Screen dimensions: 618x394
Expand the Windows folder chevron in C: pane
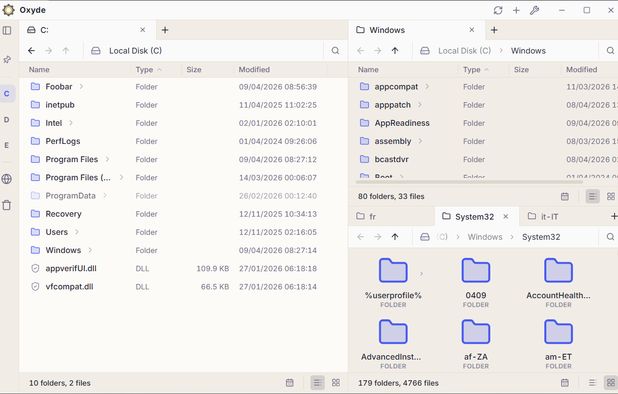coord(90,250)
